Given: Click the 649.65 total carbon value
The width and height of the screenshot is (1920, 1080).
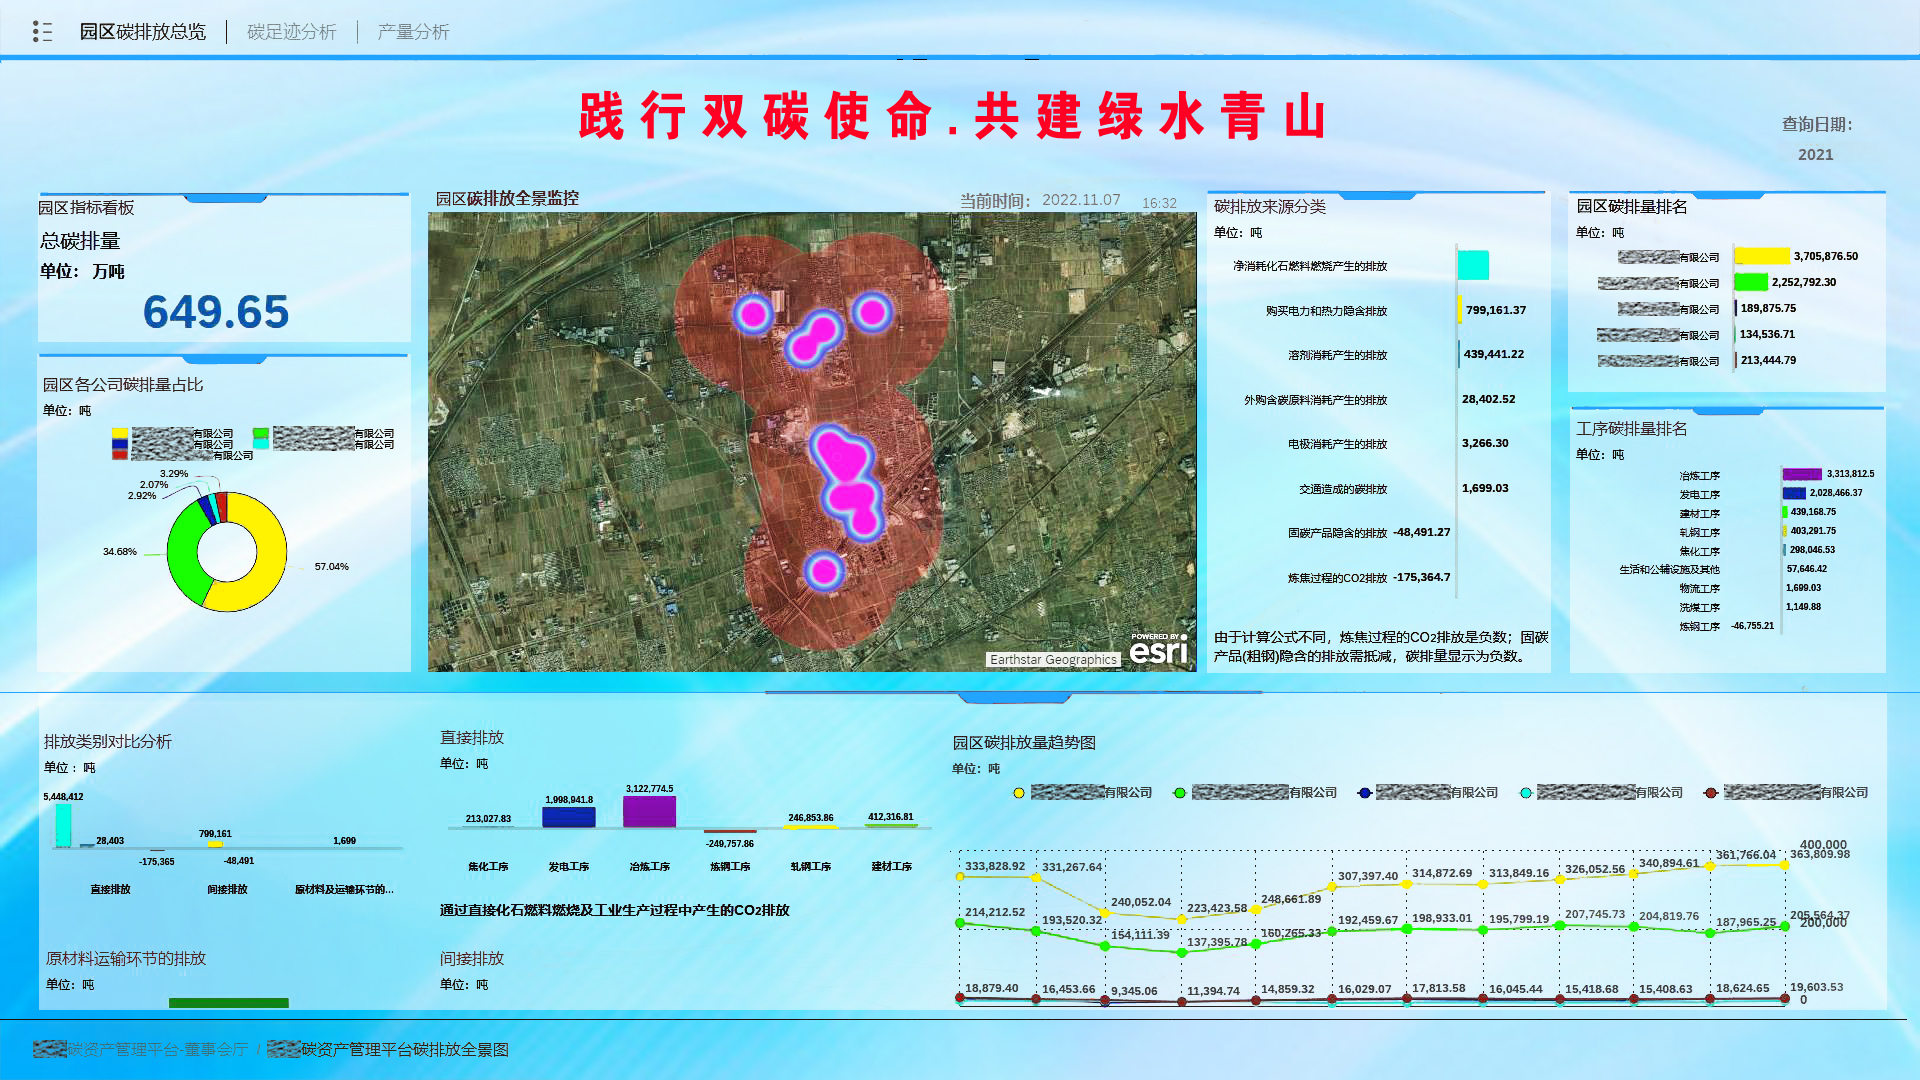Looking at the screenshot, I should pos(216,311).
